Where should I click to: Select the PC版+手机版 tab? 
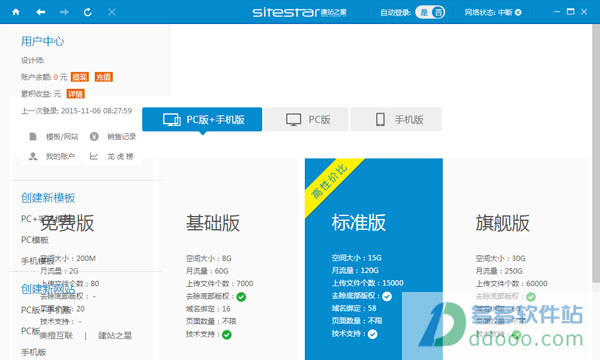click(202, 119)
